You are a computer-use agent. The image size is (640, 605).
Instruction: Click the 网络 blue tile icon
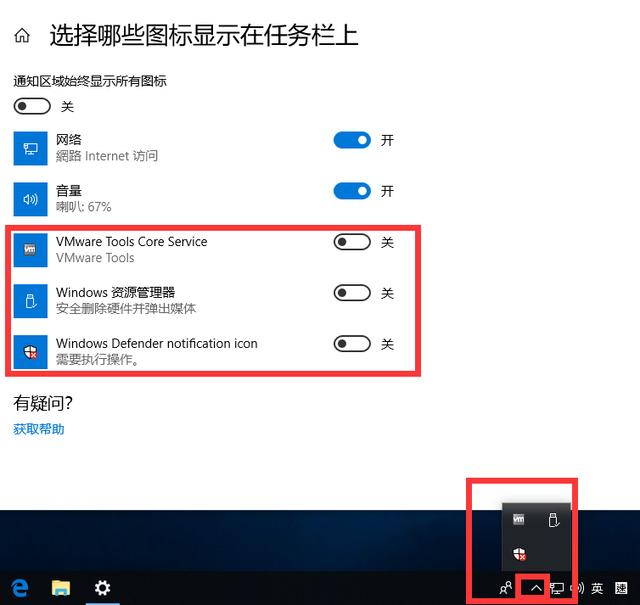[31, 148]
